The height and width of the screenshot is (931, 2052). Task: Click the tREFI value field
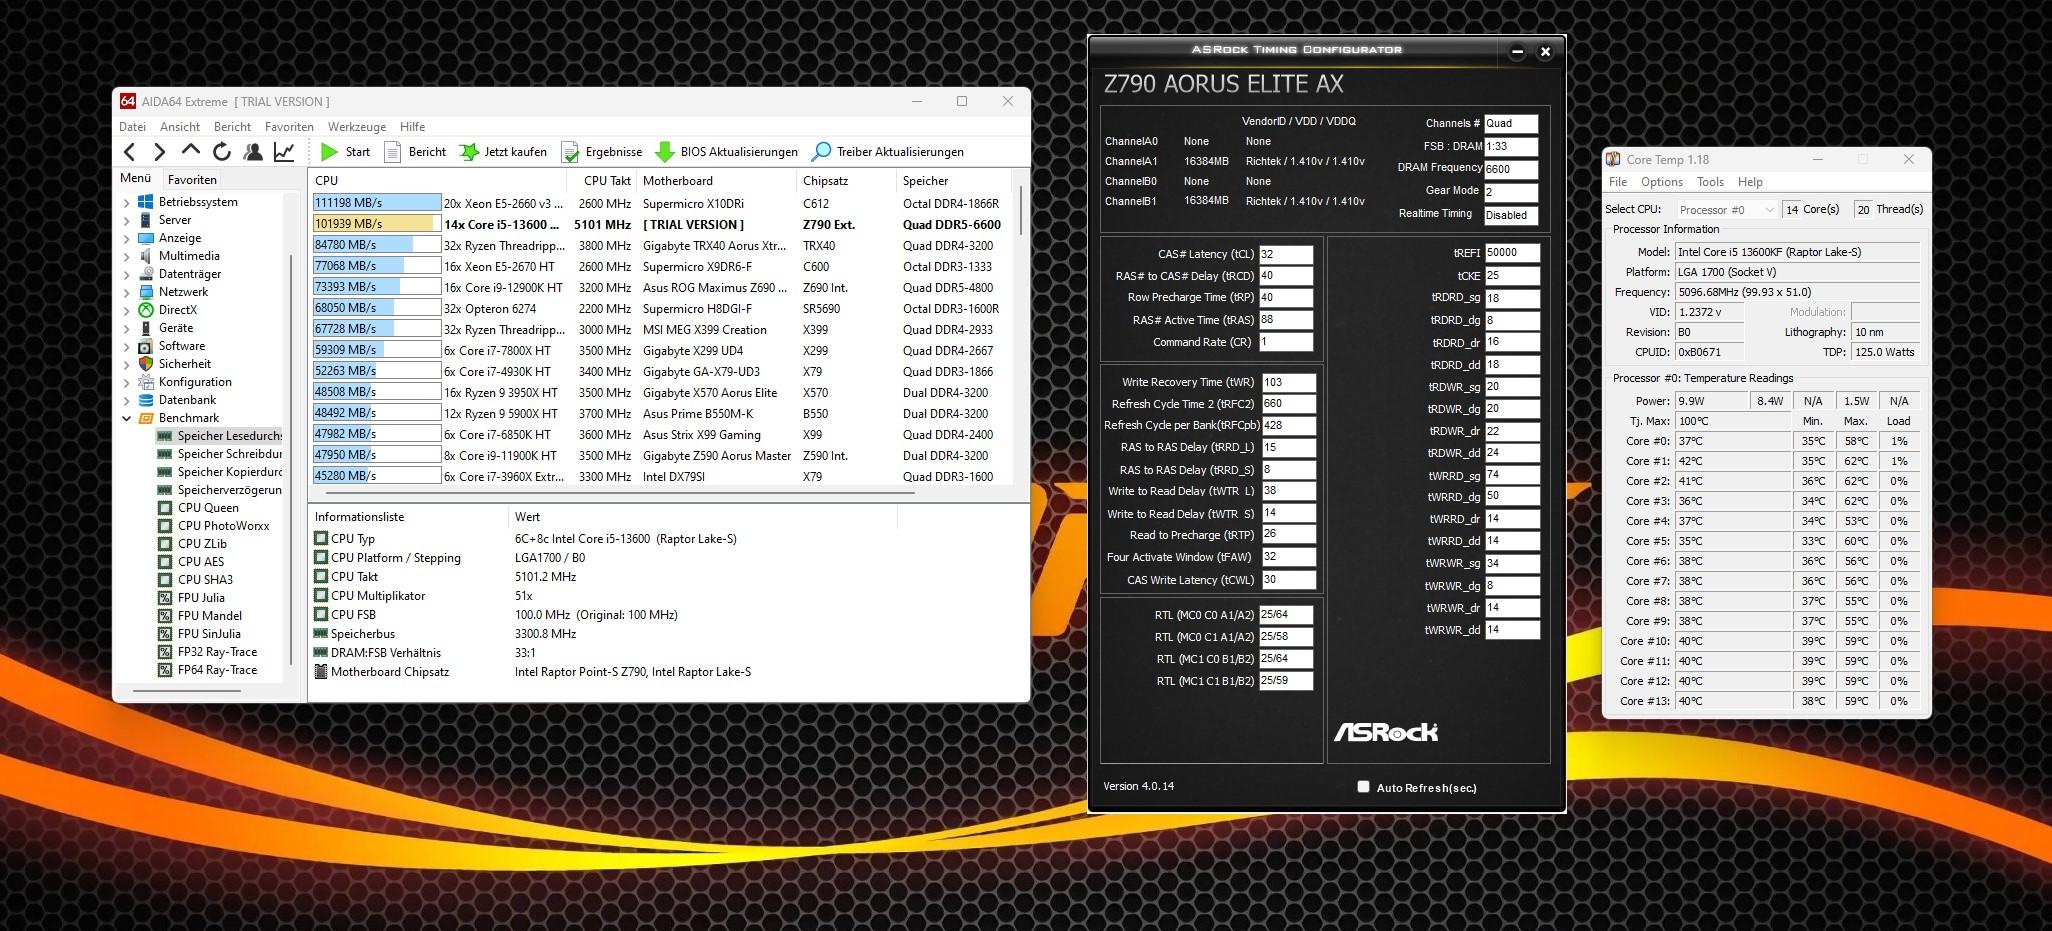click(1512, 253)
